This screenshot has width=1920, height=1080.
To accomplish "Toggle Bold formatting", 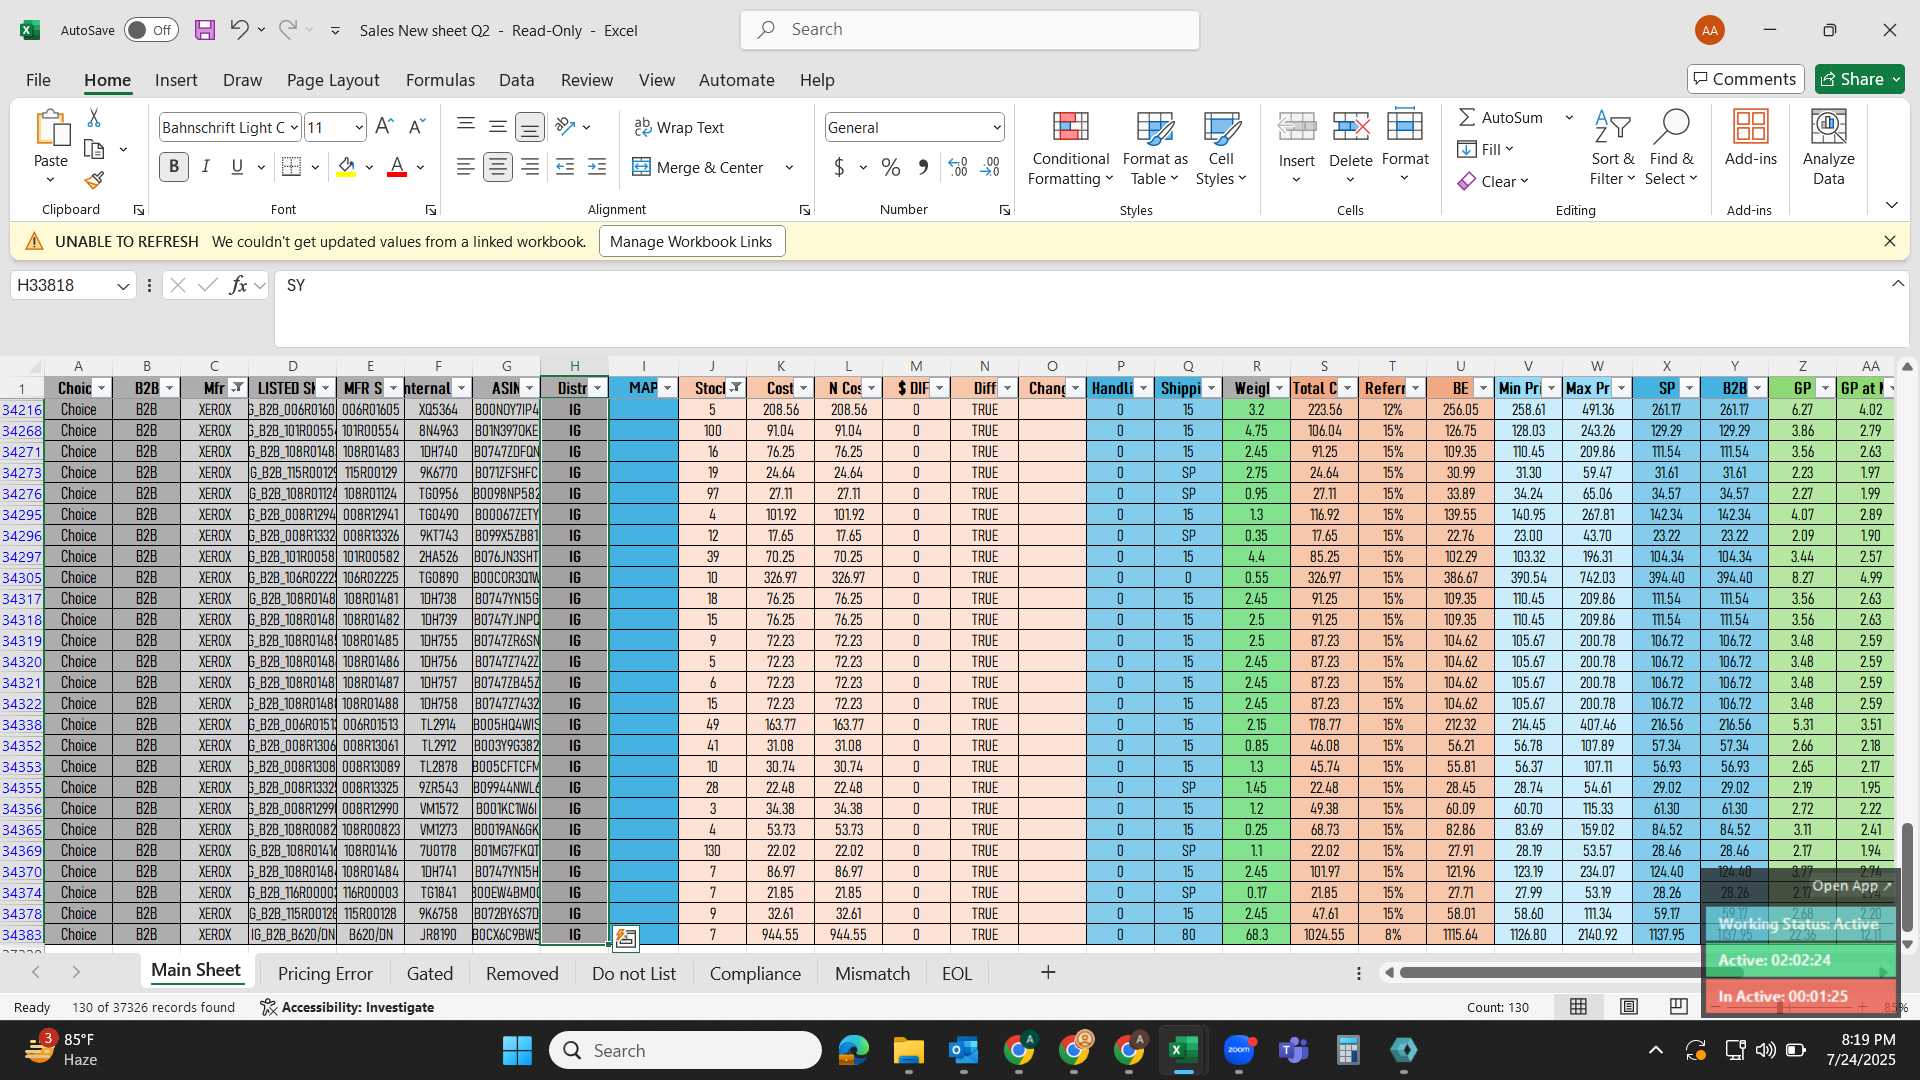I will pos(174,167).
